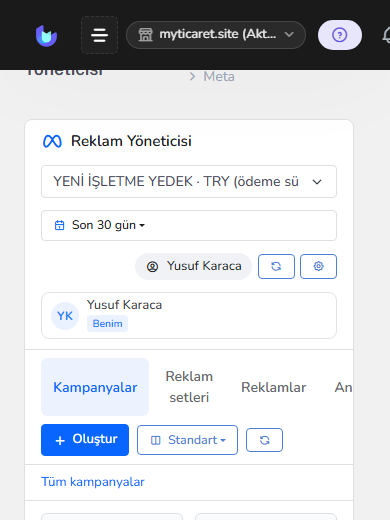Expand the YENİ İŞLETME YEDEK account dropdown

coord(189,182)
